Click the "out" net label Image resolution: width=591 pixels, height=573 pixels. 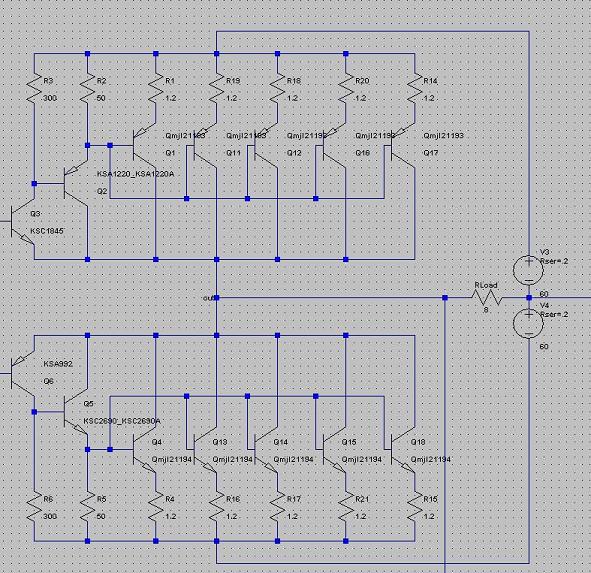(x=208, y=298)
